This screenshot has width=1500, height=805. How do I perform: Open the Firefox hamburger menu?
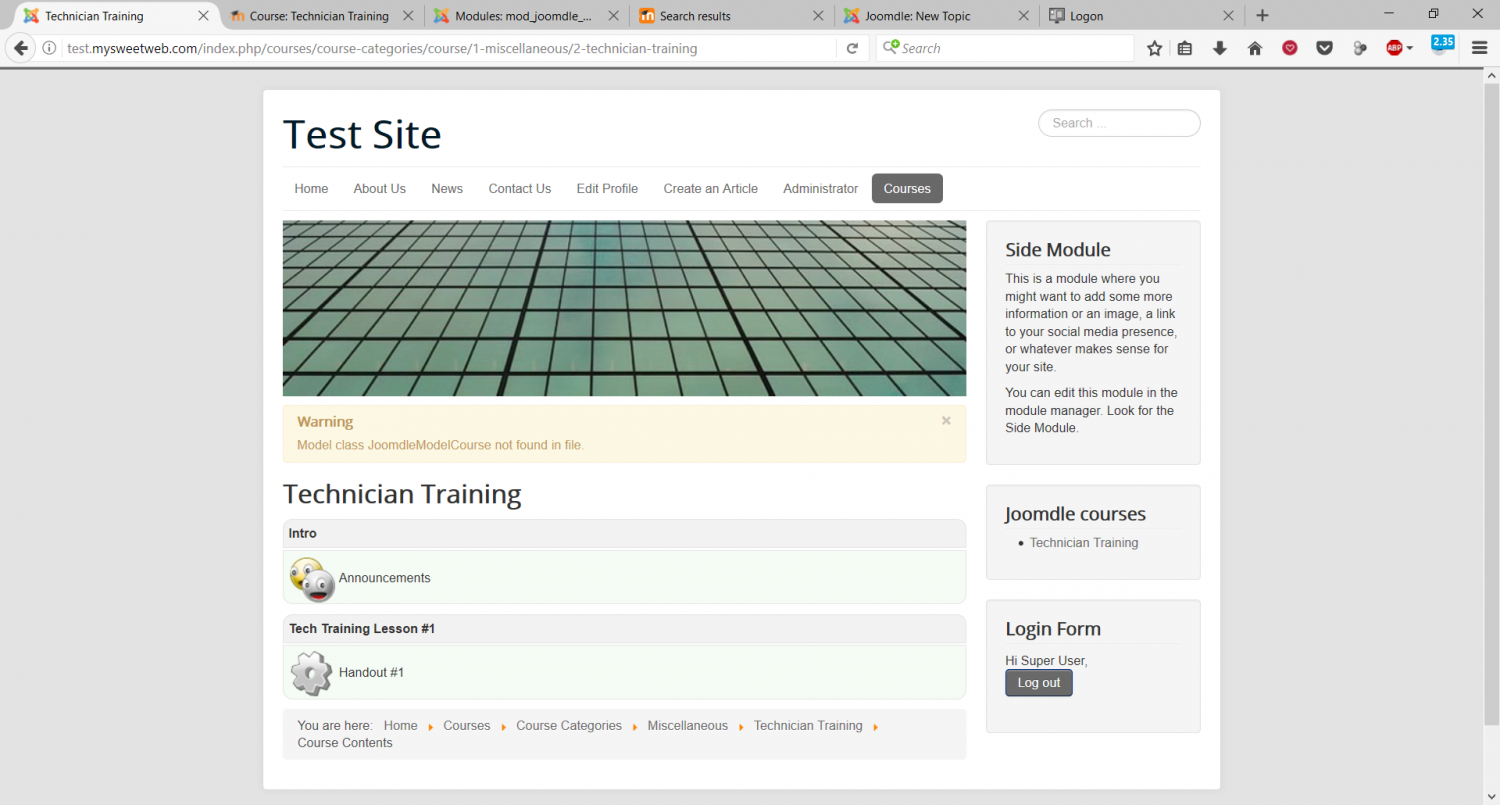[1480, 48]
